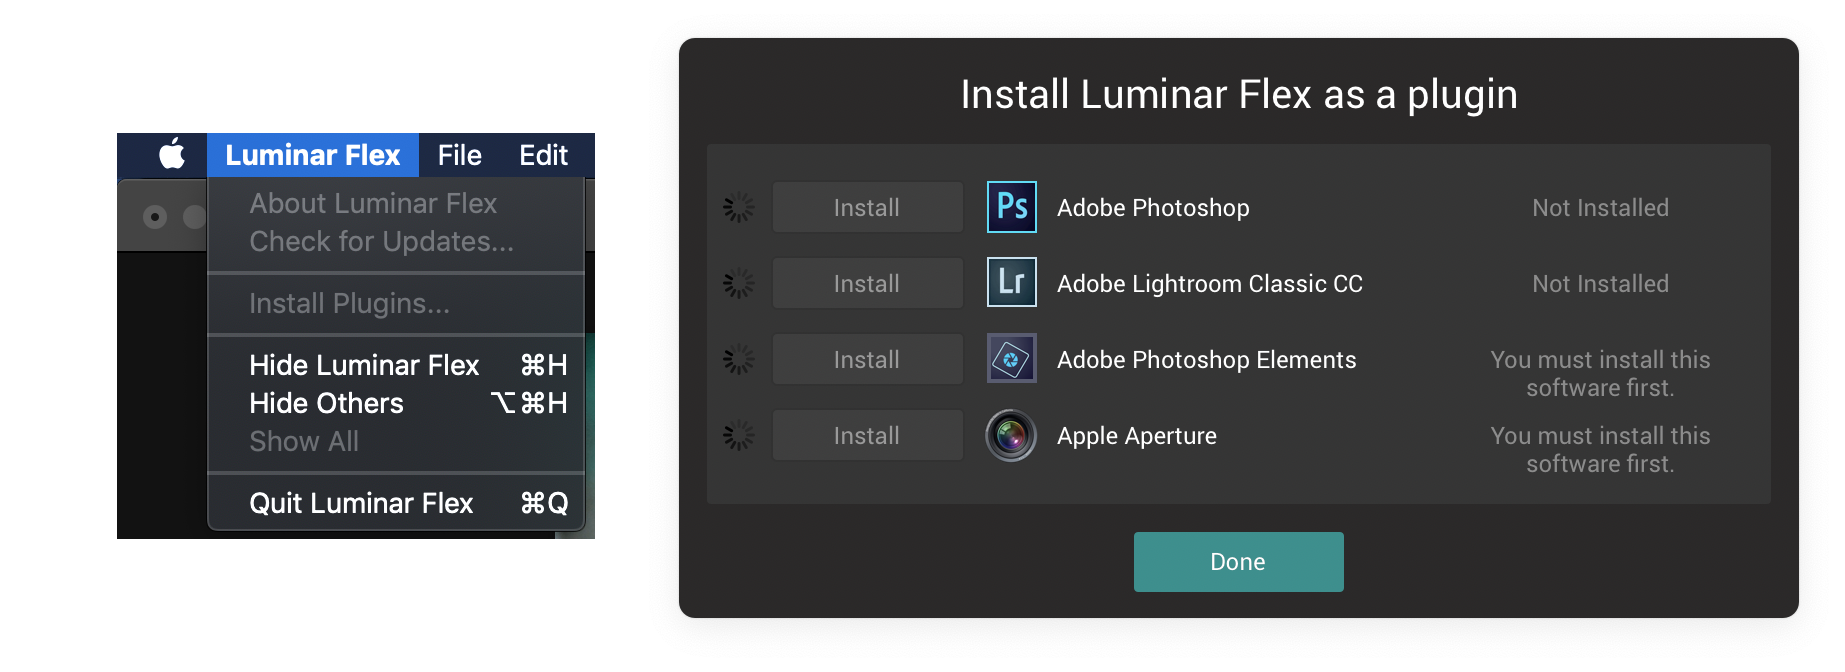Select About Luminar Flex
This screenshot has height=672, width=1845.
point(396,203)
